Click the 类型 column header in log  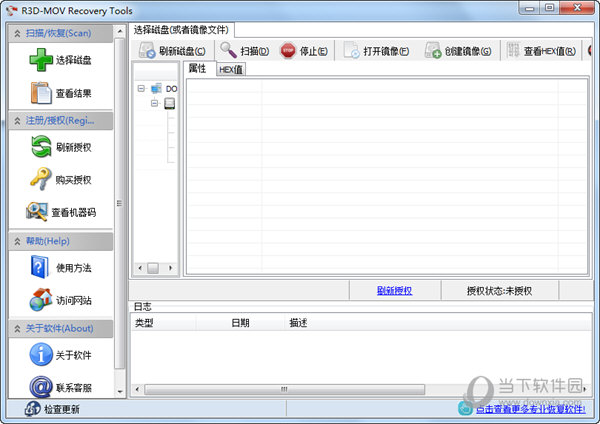pyautogui.click(x=163, y=323)
